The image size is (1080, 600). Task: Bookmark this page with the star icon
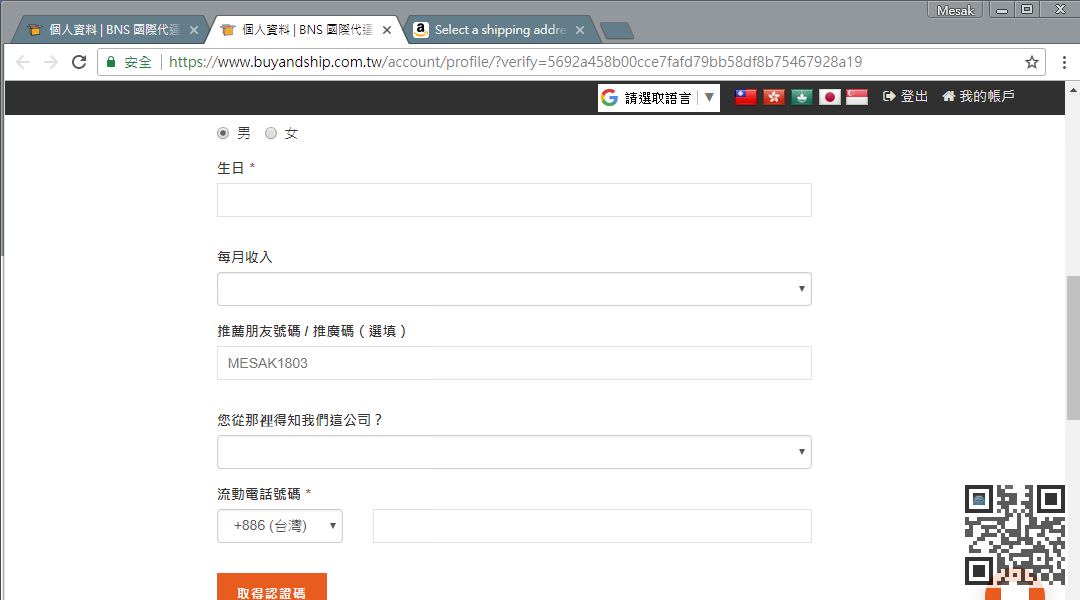(1032, 62)
